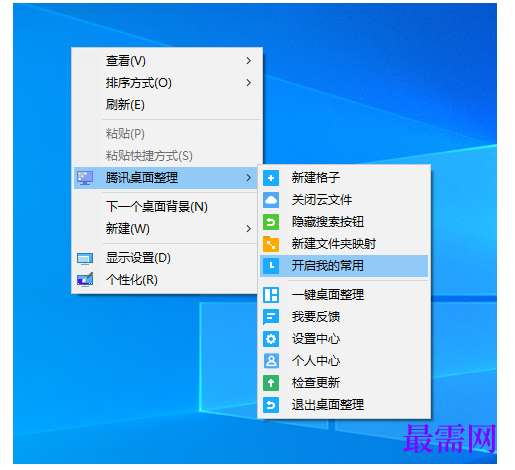The image size is (515, 470).
Task: Click the green arrow icon beside 隐藏搜索按钮
Action: pyautogui.click(x=271, y=222)
